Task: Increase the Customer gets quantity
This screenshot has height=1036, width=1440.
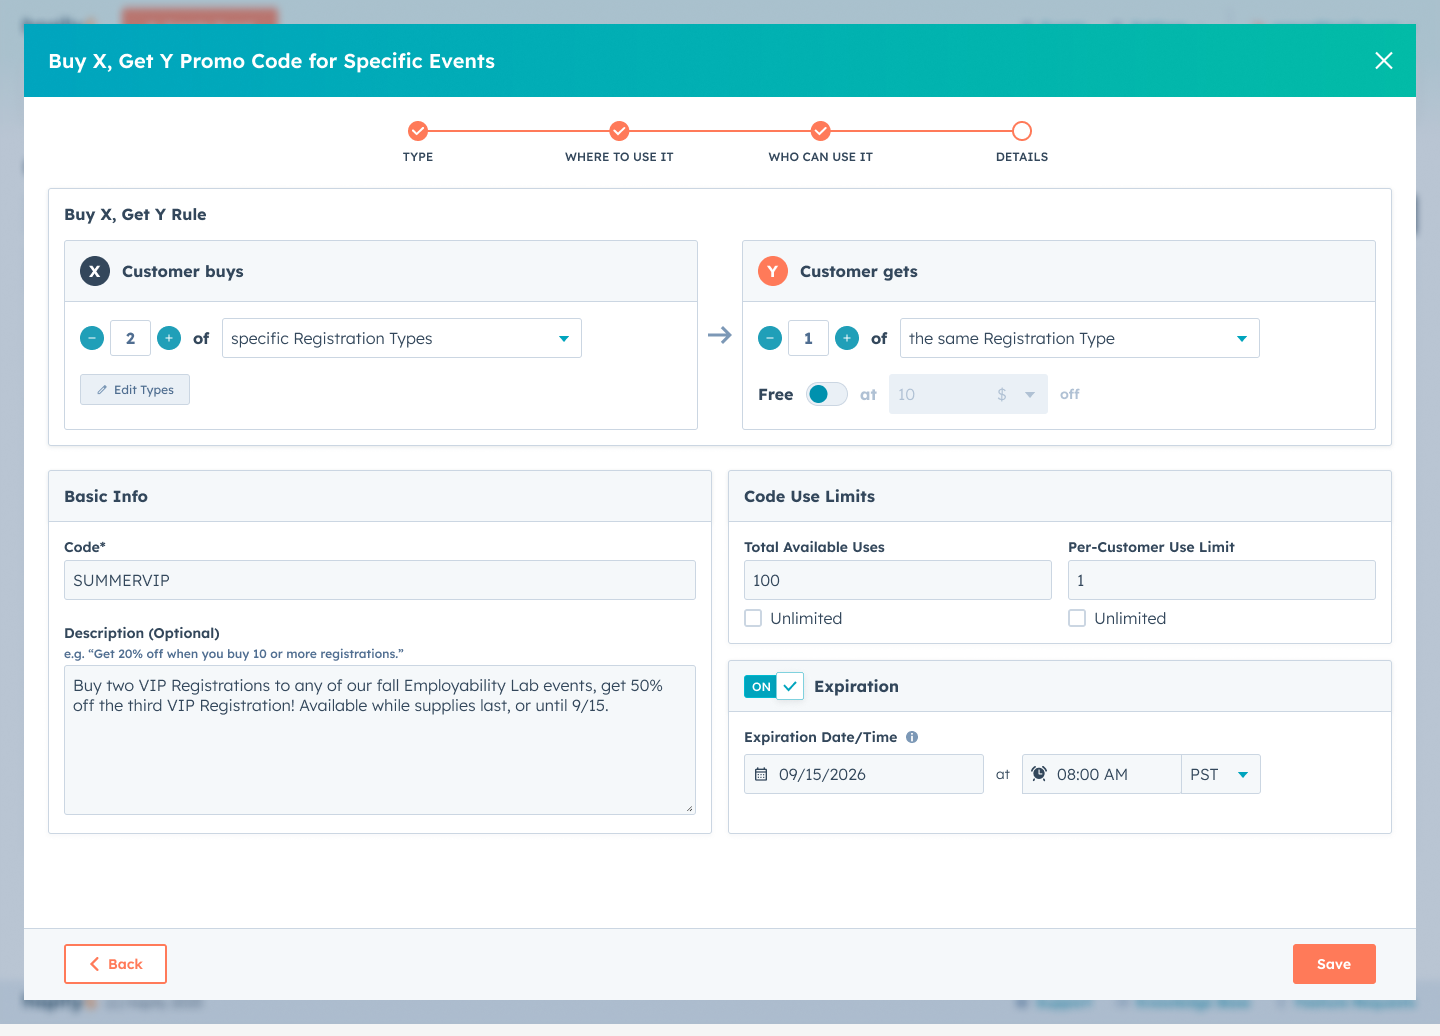Action: click(x=847, y=338)
